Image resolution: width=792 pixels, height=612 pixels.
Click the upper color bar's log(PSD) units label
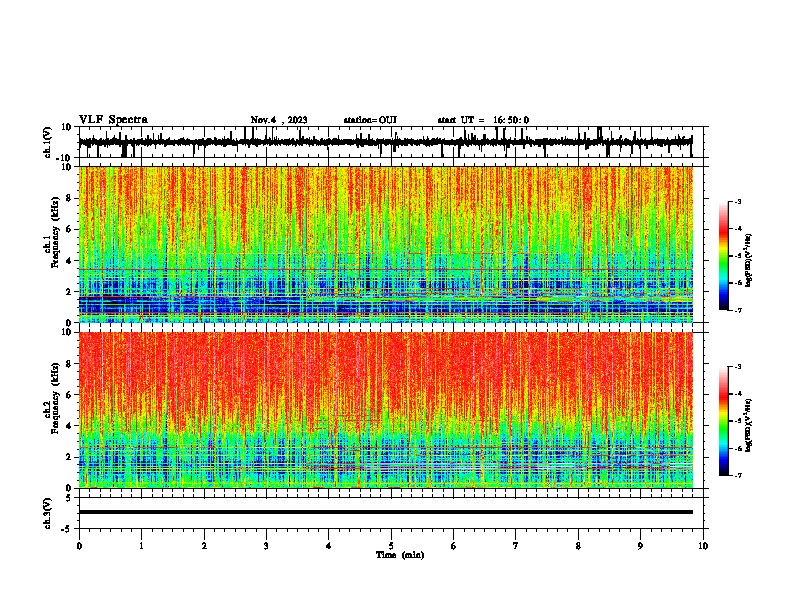click(x=749, y=261)
